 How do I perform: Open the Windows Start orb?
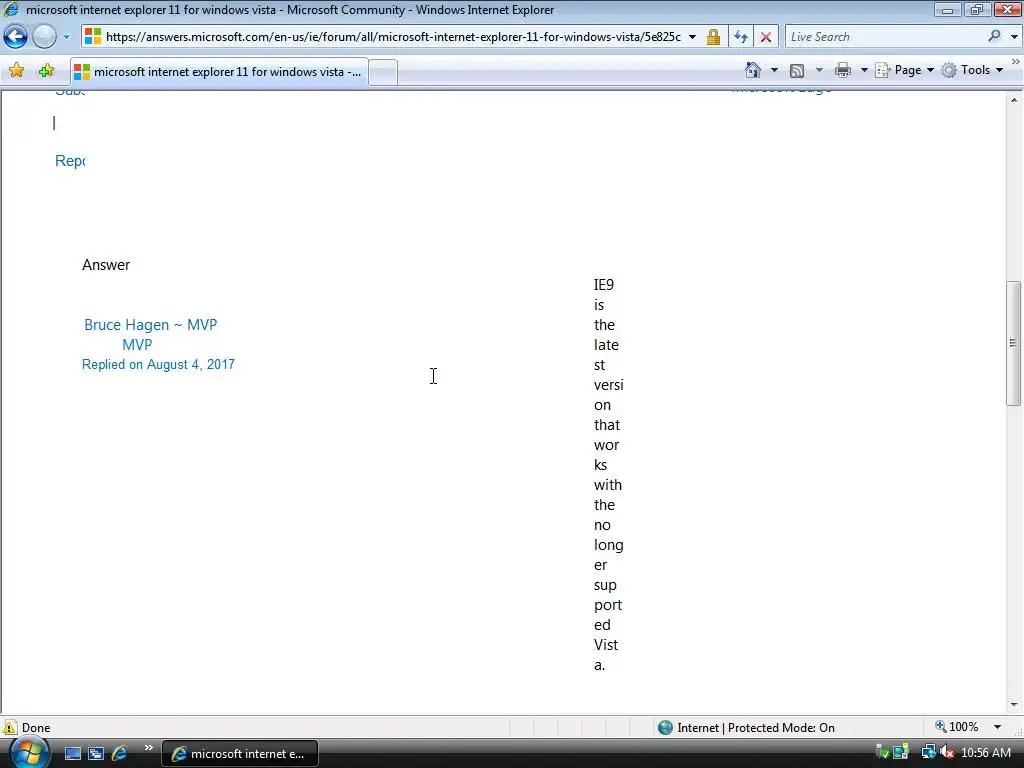click(x=29, y=752)
